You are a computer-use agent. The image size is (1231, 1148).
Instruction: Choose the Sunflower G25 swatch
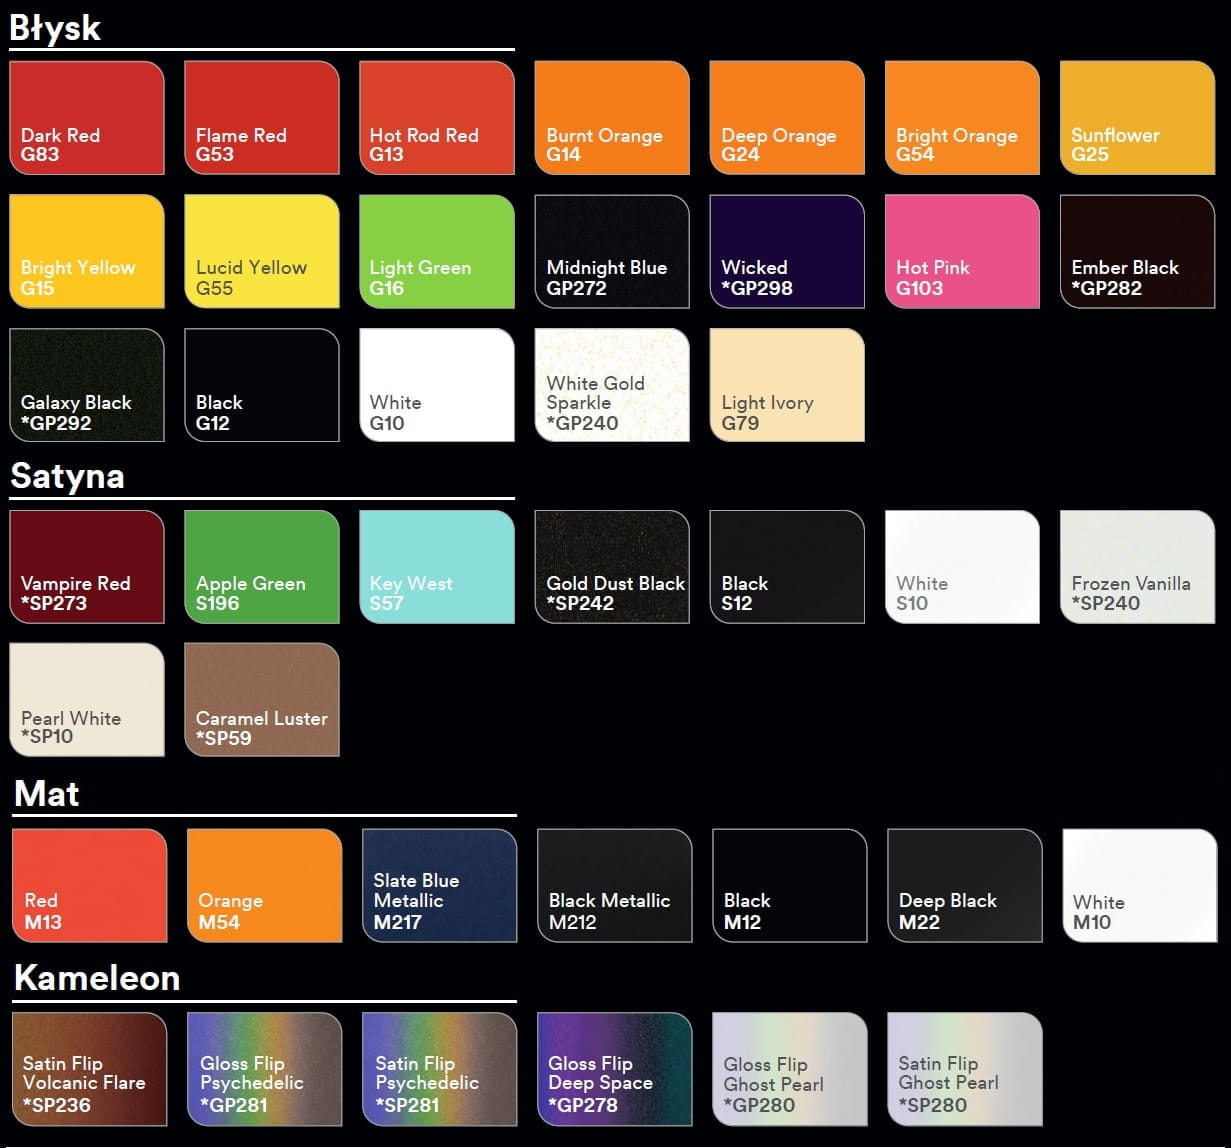pos(1137,118)
